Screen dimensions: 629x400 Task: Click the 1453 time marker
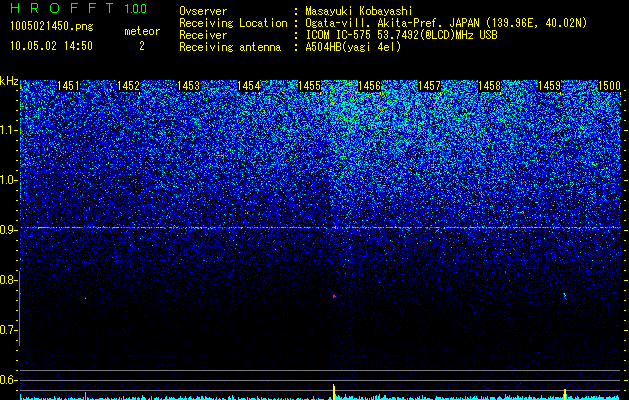click(189, 86)
